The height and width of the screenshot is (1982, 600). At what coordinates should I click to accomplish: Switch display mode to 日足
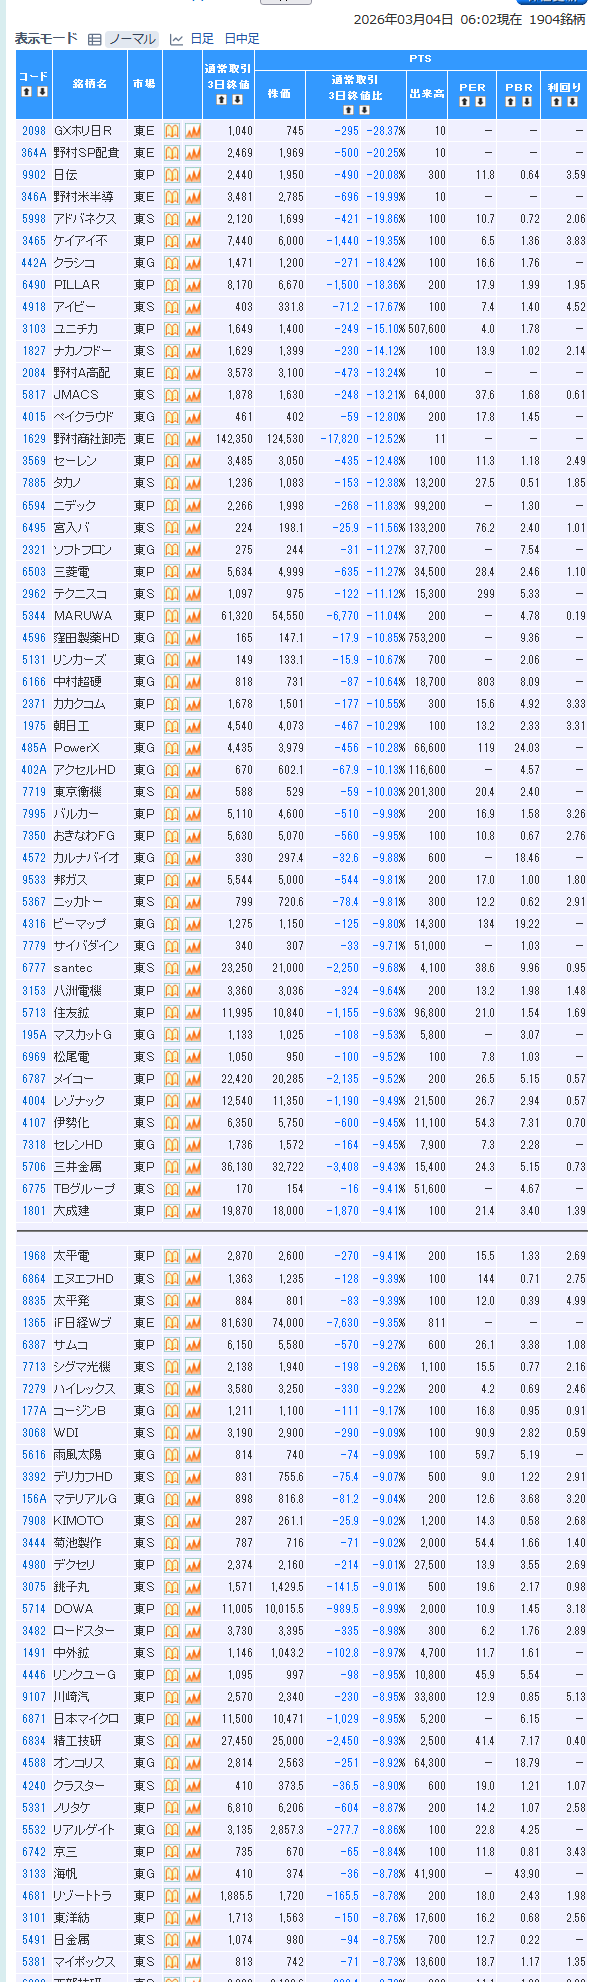click(x=202, y=39)
